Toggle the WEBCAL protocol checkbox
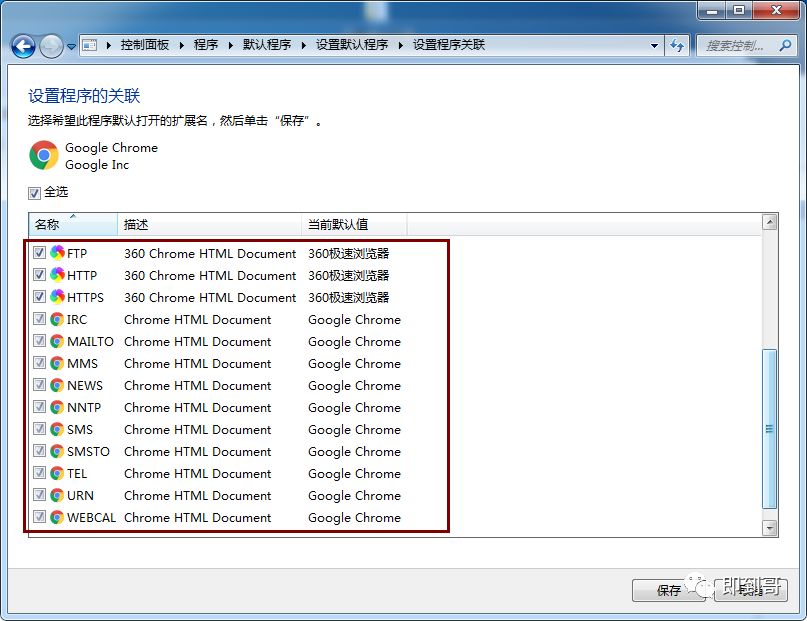The height and width of the screenshot is (621, 807). pyautogui.click(x=39, y=517)
